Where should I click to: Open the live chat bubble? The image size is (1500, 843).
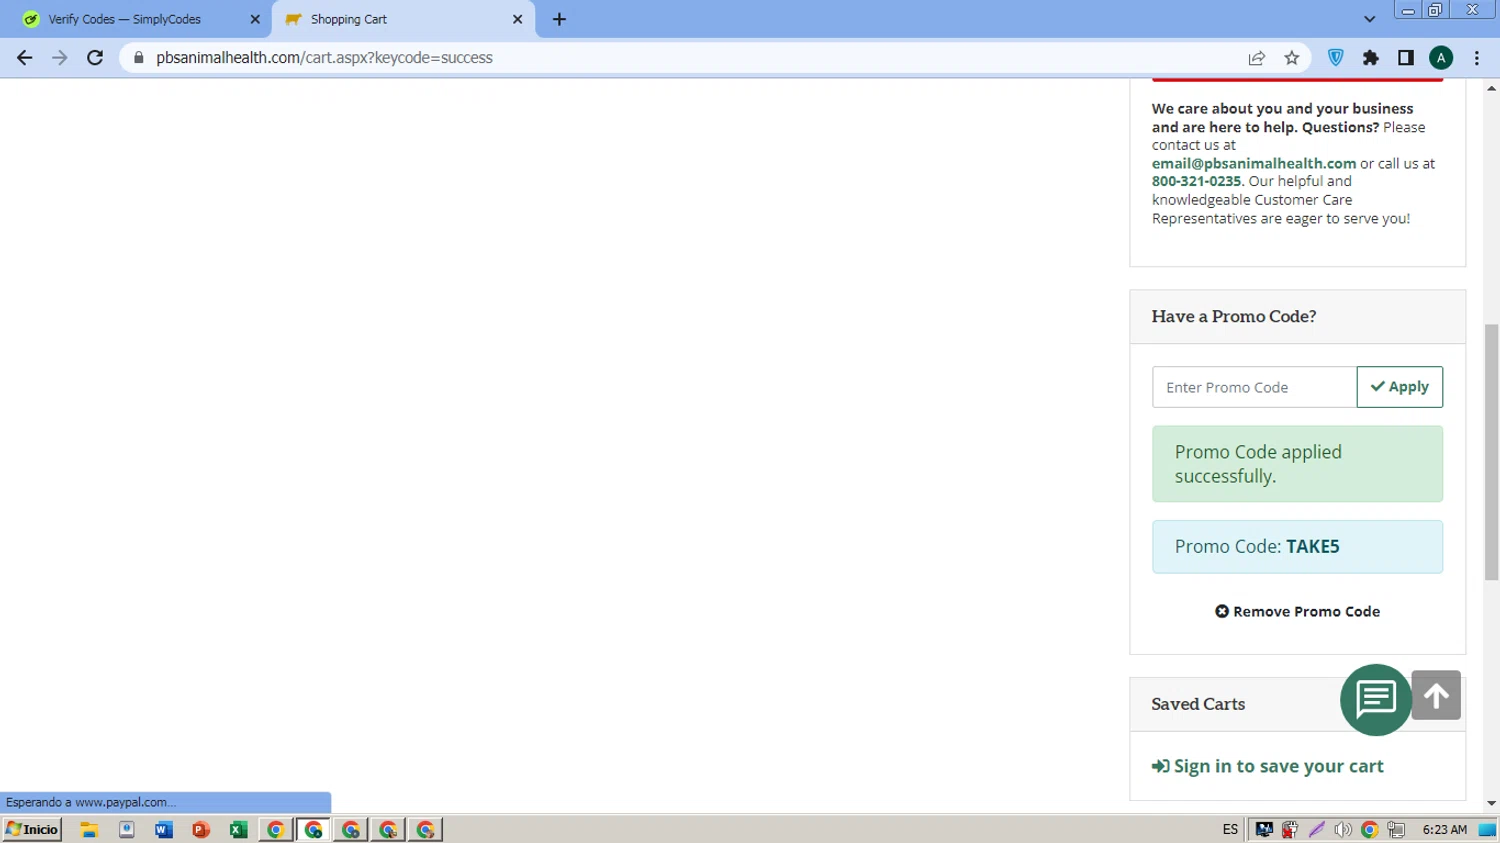pos(1376,699)
